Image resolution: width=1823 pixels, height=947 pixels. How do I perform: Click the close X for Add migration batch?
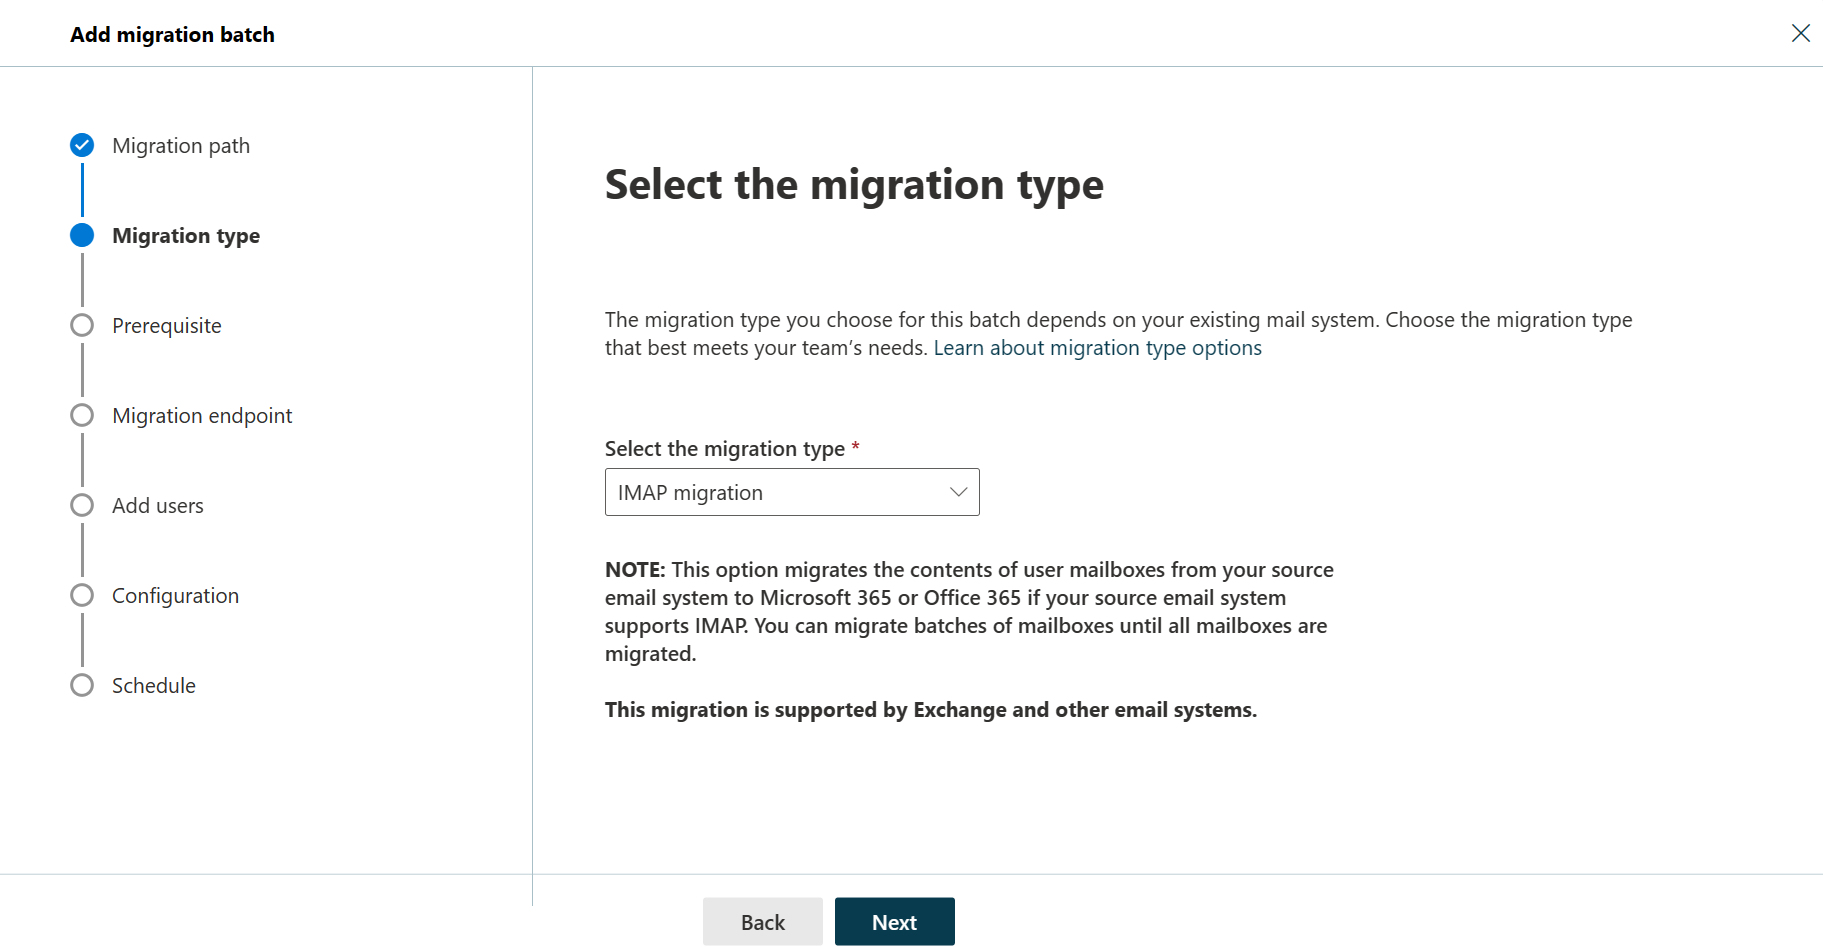click(x=1801, y=33)
